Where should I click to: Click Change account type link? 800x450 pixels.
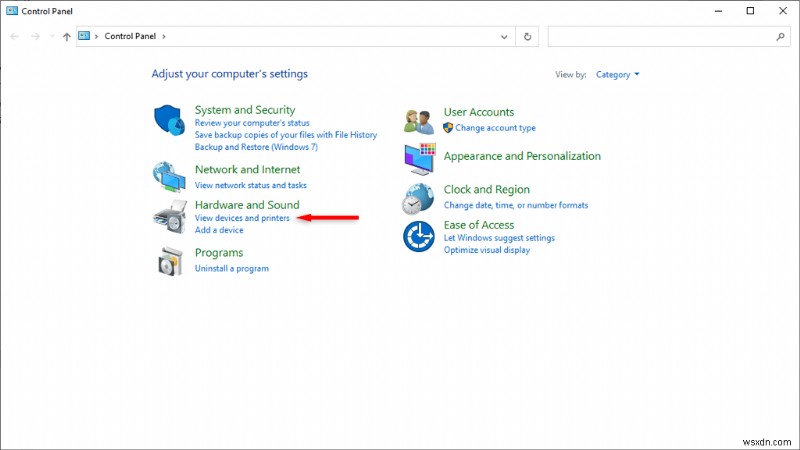coord(495,128)
